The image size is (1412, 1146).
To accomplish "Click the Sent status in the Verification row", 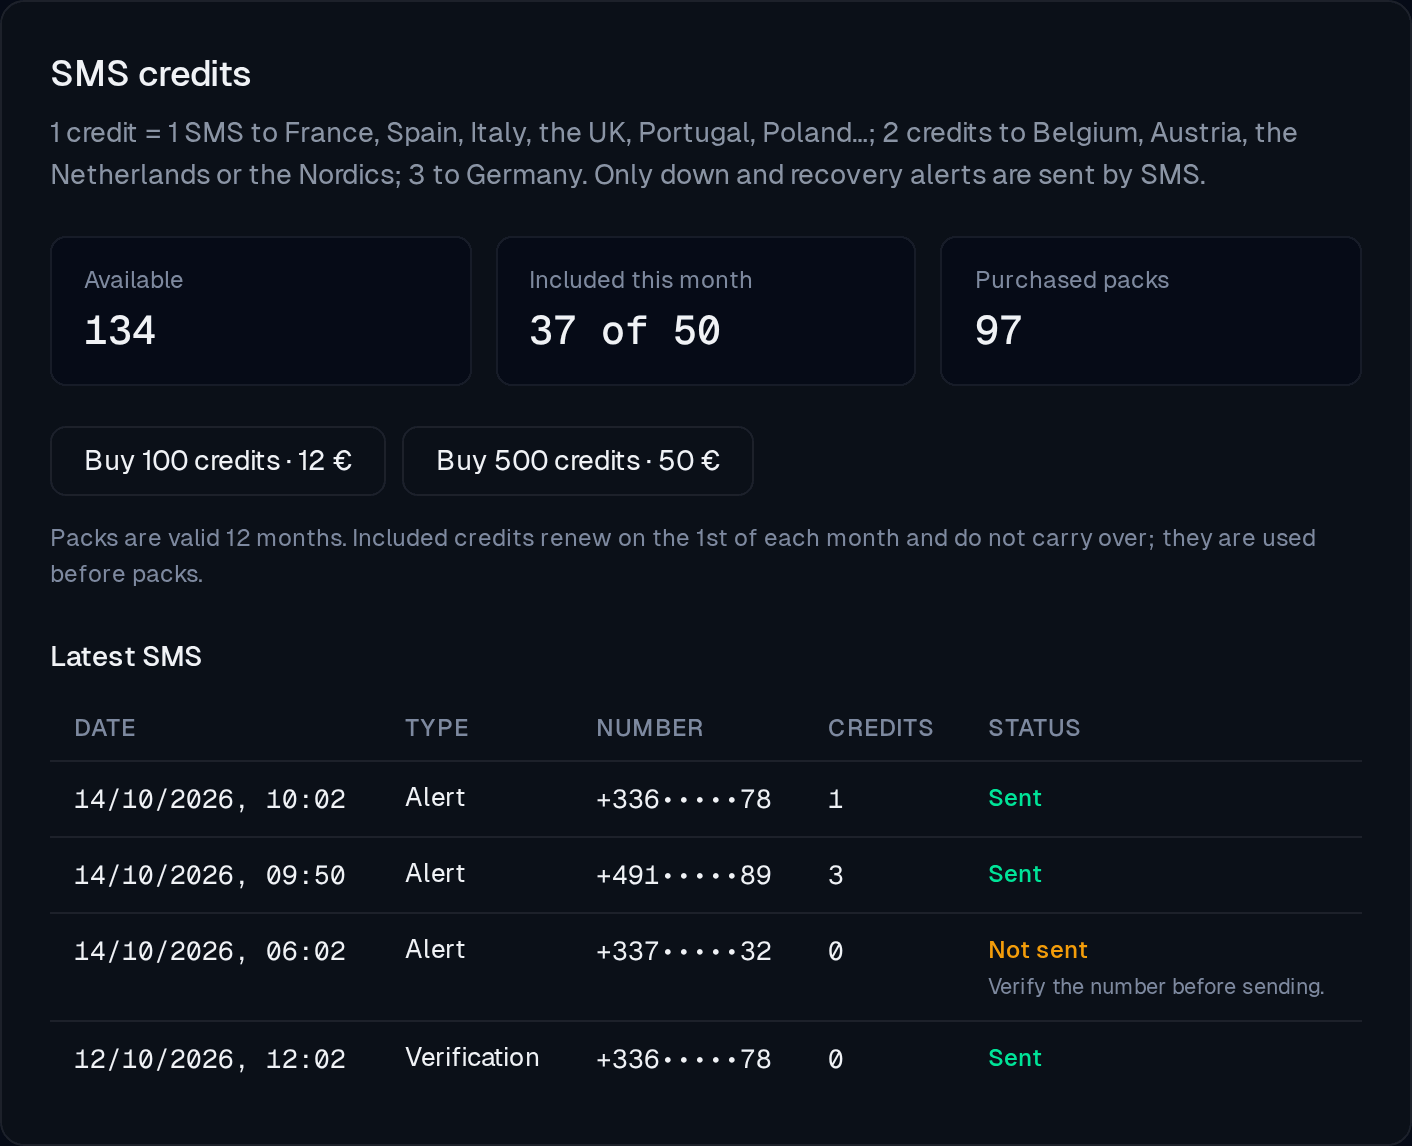I will pyautogui.click(x=1015, y=1058).
